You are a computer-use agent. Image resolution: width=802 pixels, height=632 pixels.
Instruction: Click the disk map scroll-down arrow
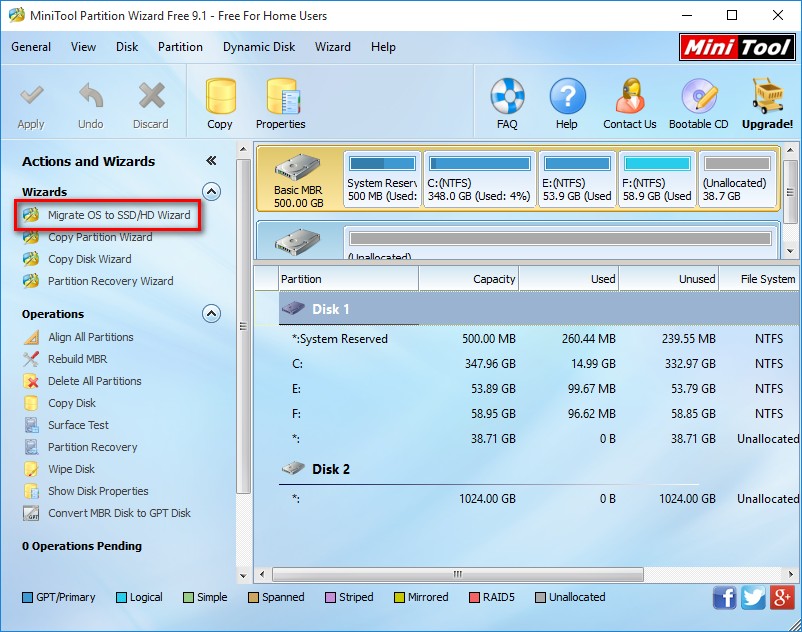coord(790,251)
